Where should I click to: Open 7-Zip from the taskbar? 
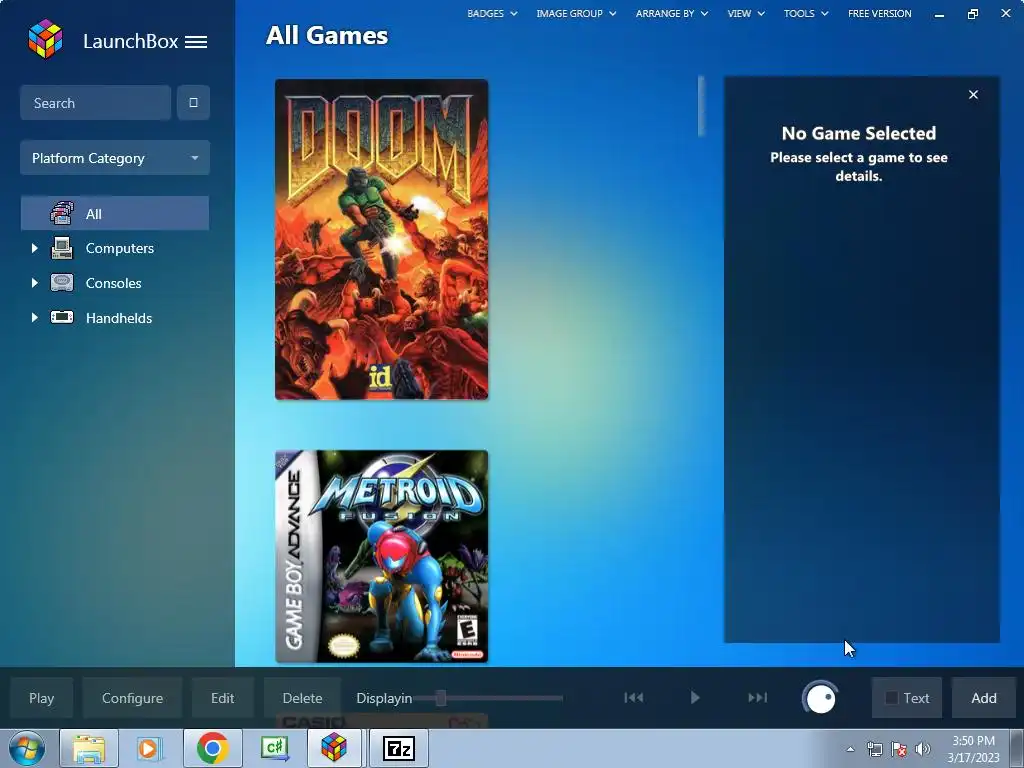coord(399,748)
